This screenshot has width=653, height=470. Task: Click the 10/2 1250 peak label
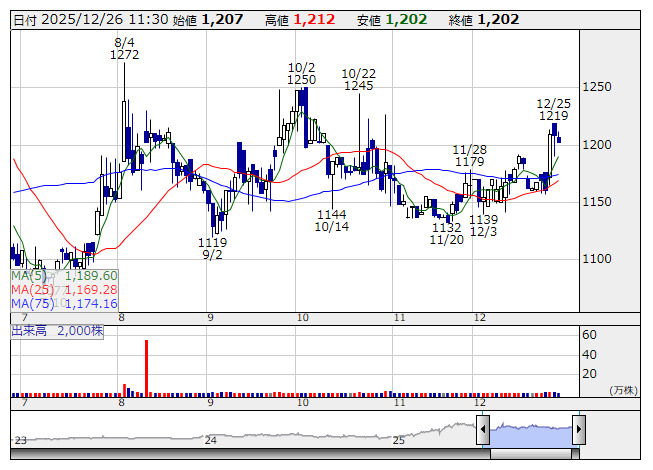(x=302, y=73)
